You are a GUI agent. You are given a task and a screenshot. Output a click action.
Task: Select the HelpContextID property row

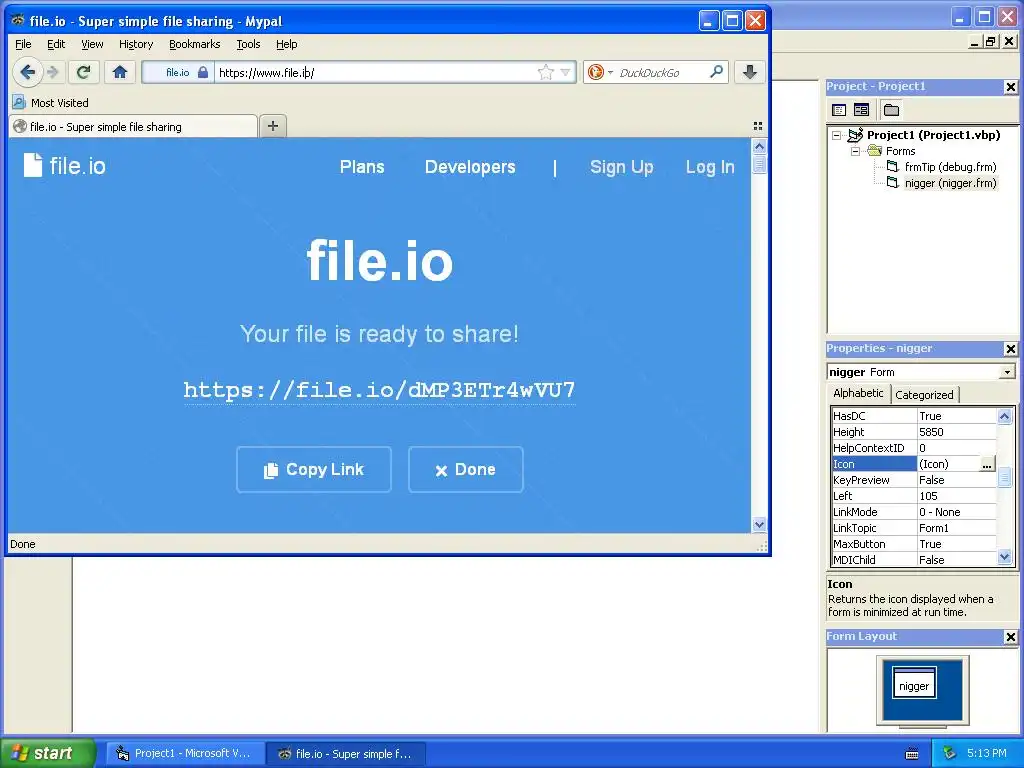click(x=914, y=448)
